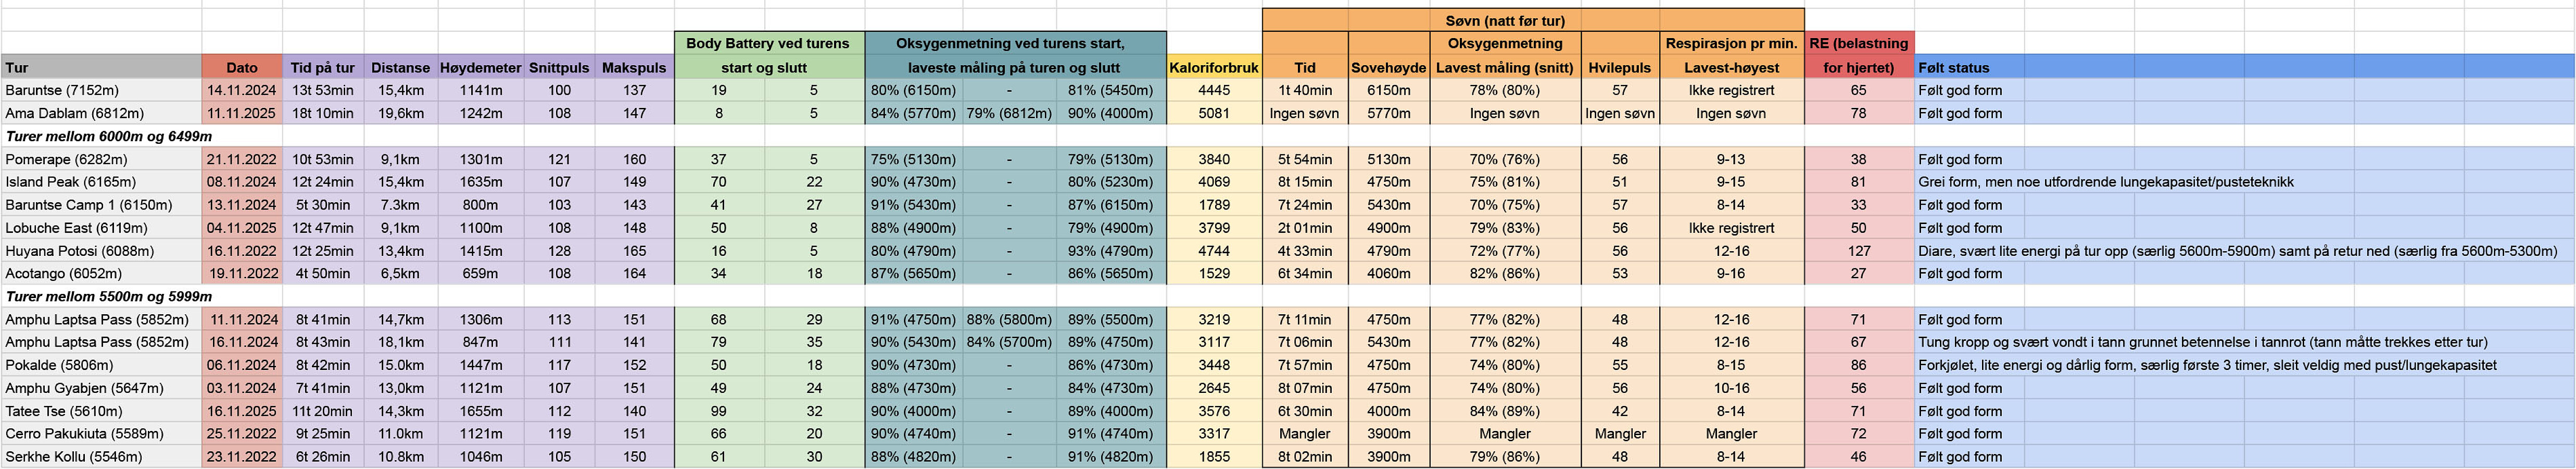
Task: Select the Baruntse (7152m) name cell
Action: coord(62,90)
